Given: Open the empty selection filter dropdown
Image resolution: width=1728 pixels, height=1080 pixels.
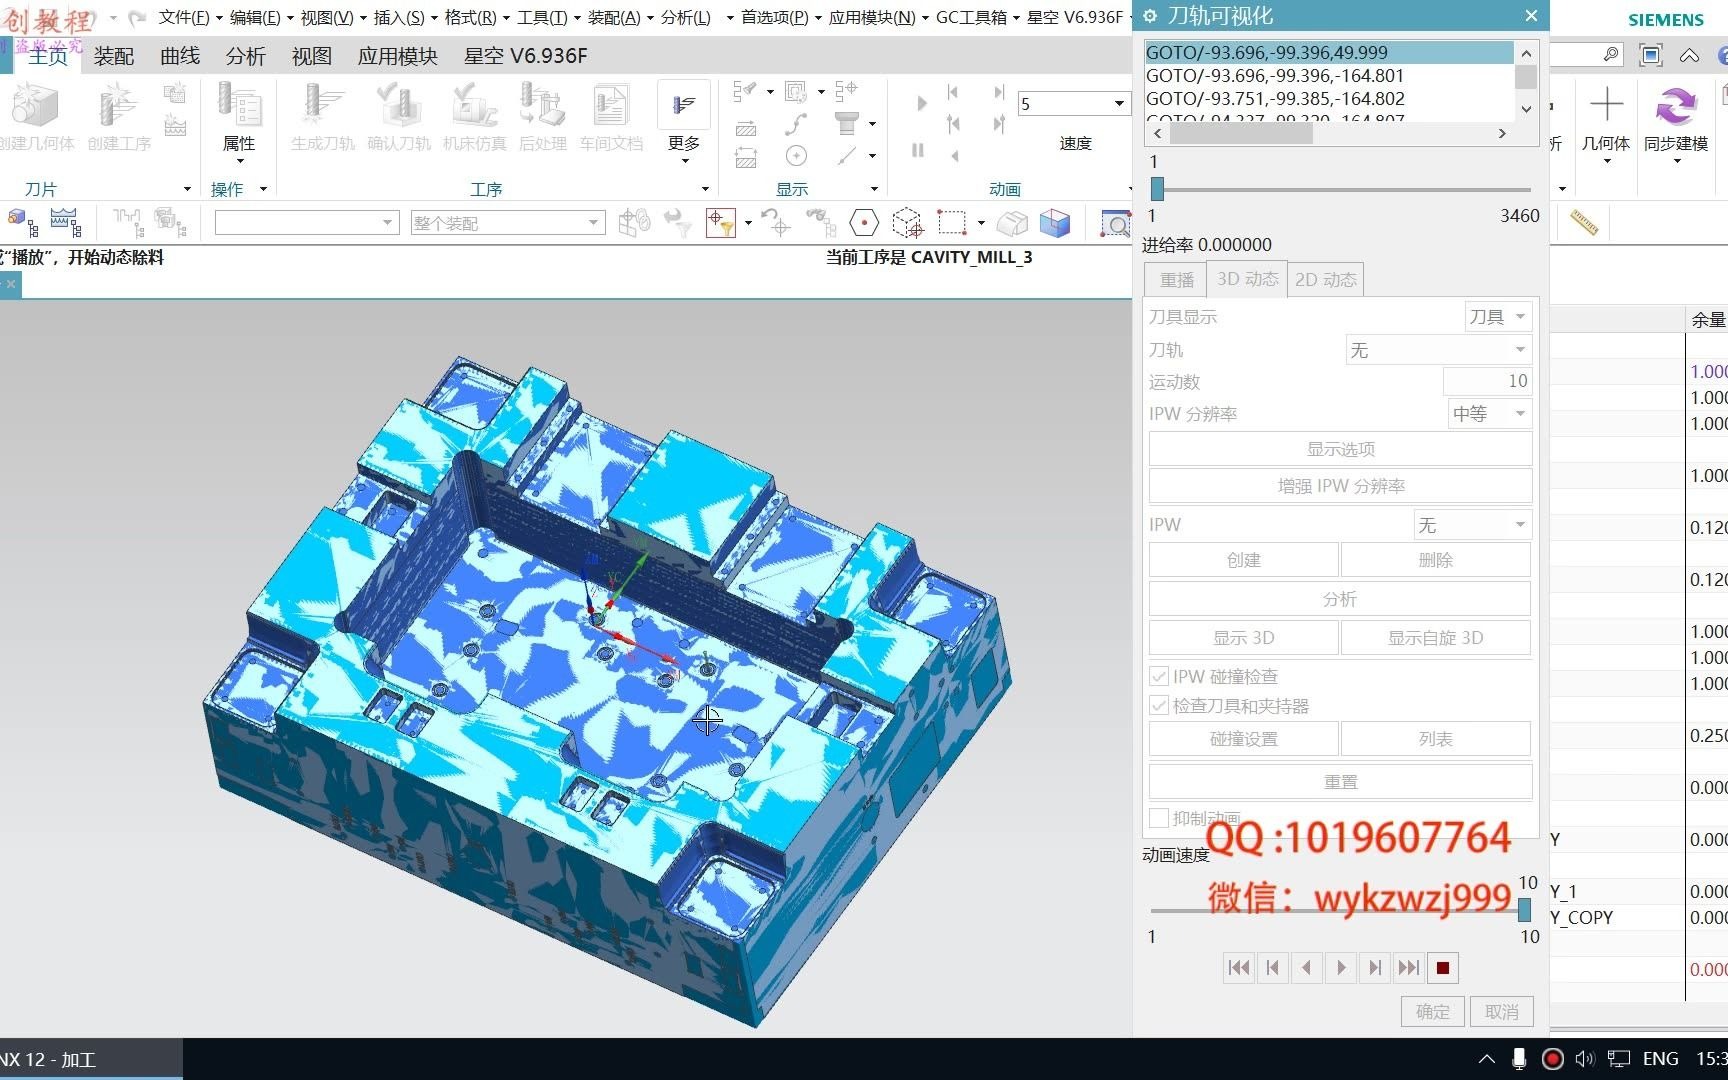Looking at the screenshot, I should [x=306, y=223].
